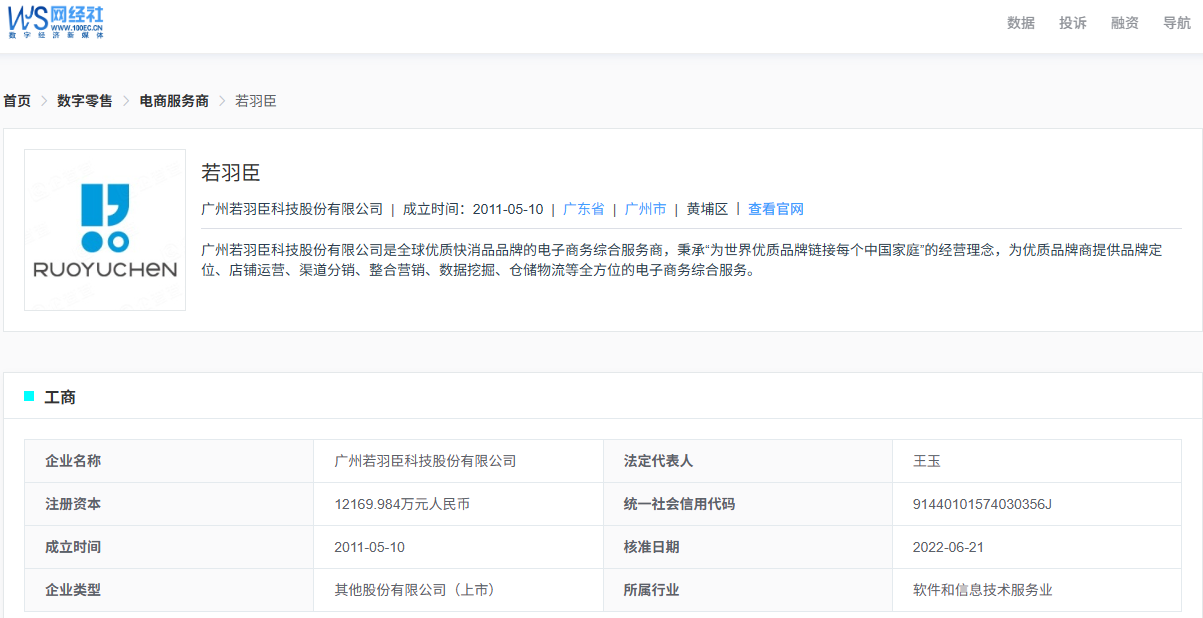Open the 导航 menu item
This screenshot has width=1203, height=618.
click(x=1177, y=23)
